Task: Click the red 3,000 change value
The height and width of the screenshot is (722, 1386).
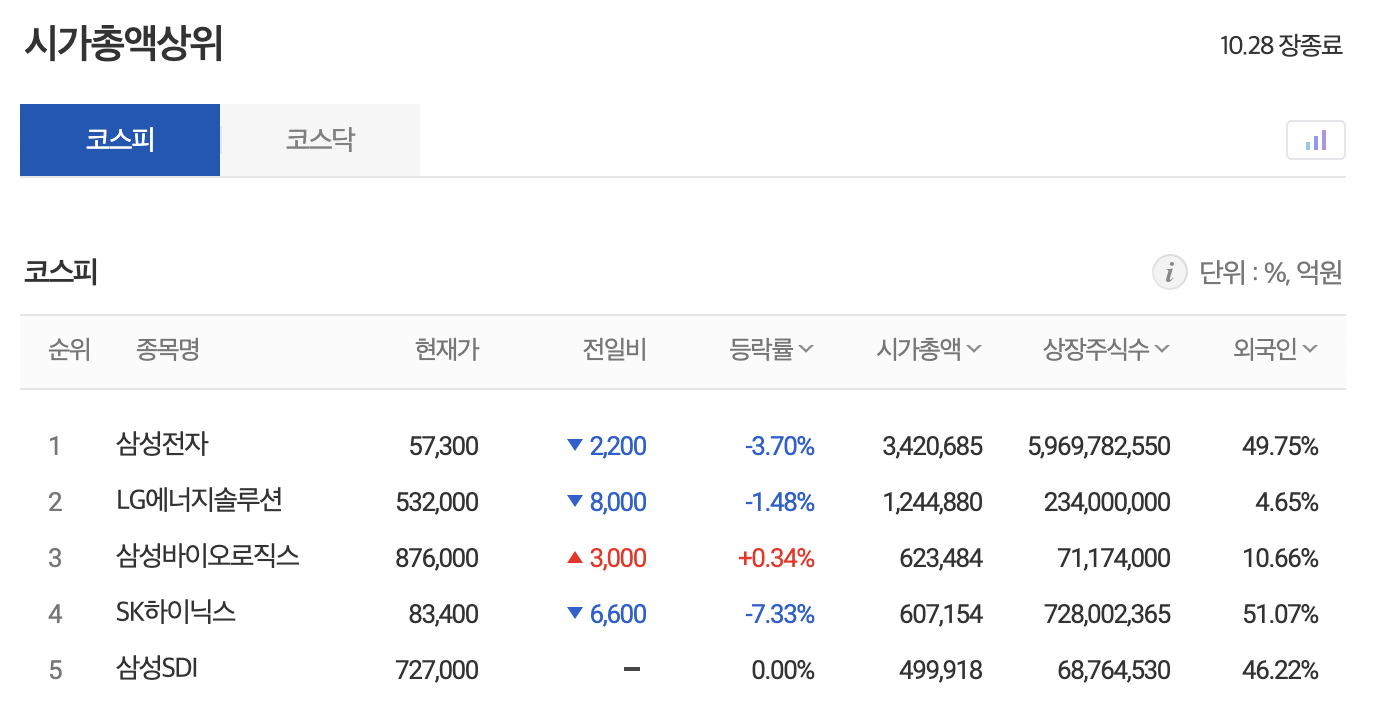Action: (x=618, y=558)
